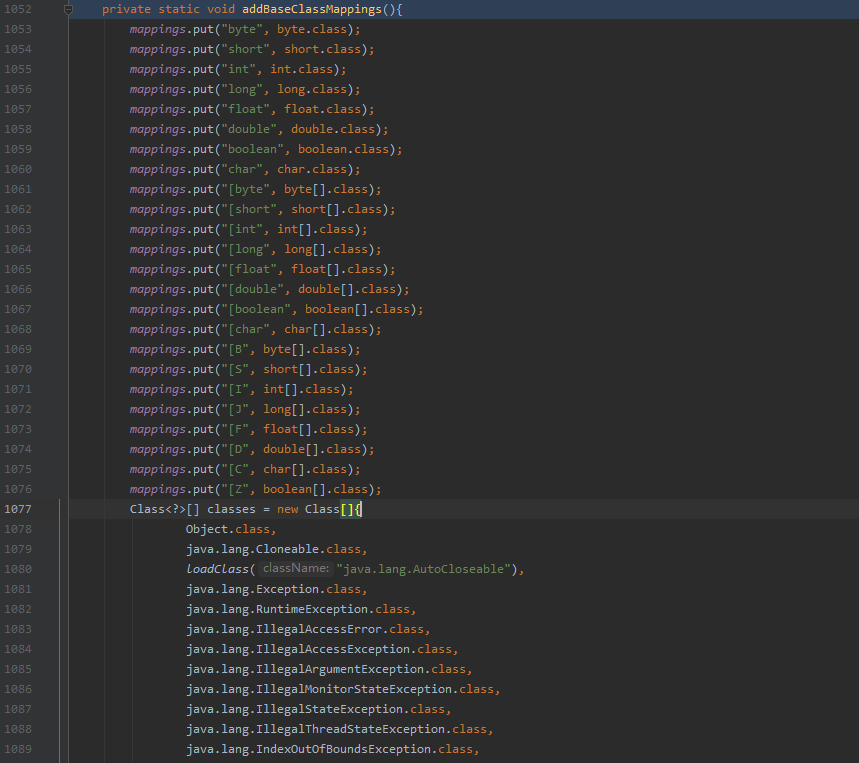The height and width of the screenshot is (763, 859).
Task: Click char.class on line 1060
Action: click(x=312, y=169)
